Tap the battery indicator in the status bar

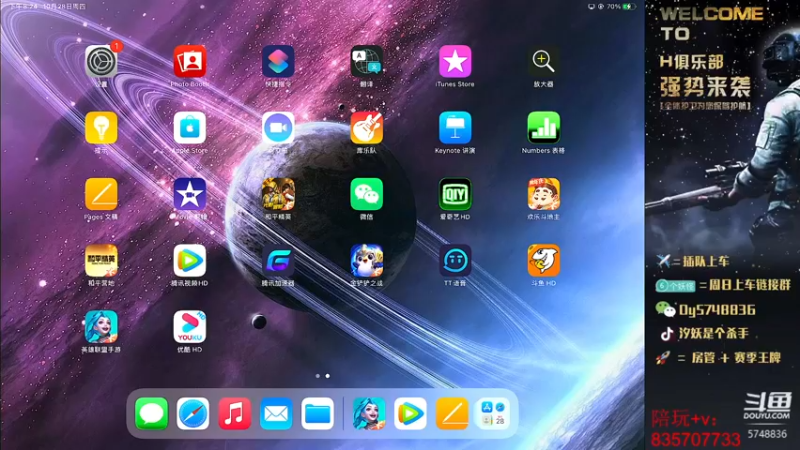(629, 7)
